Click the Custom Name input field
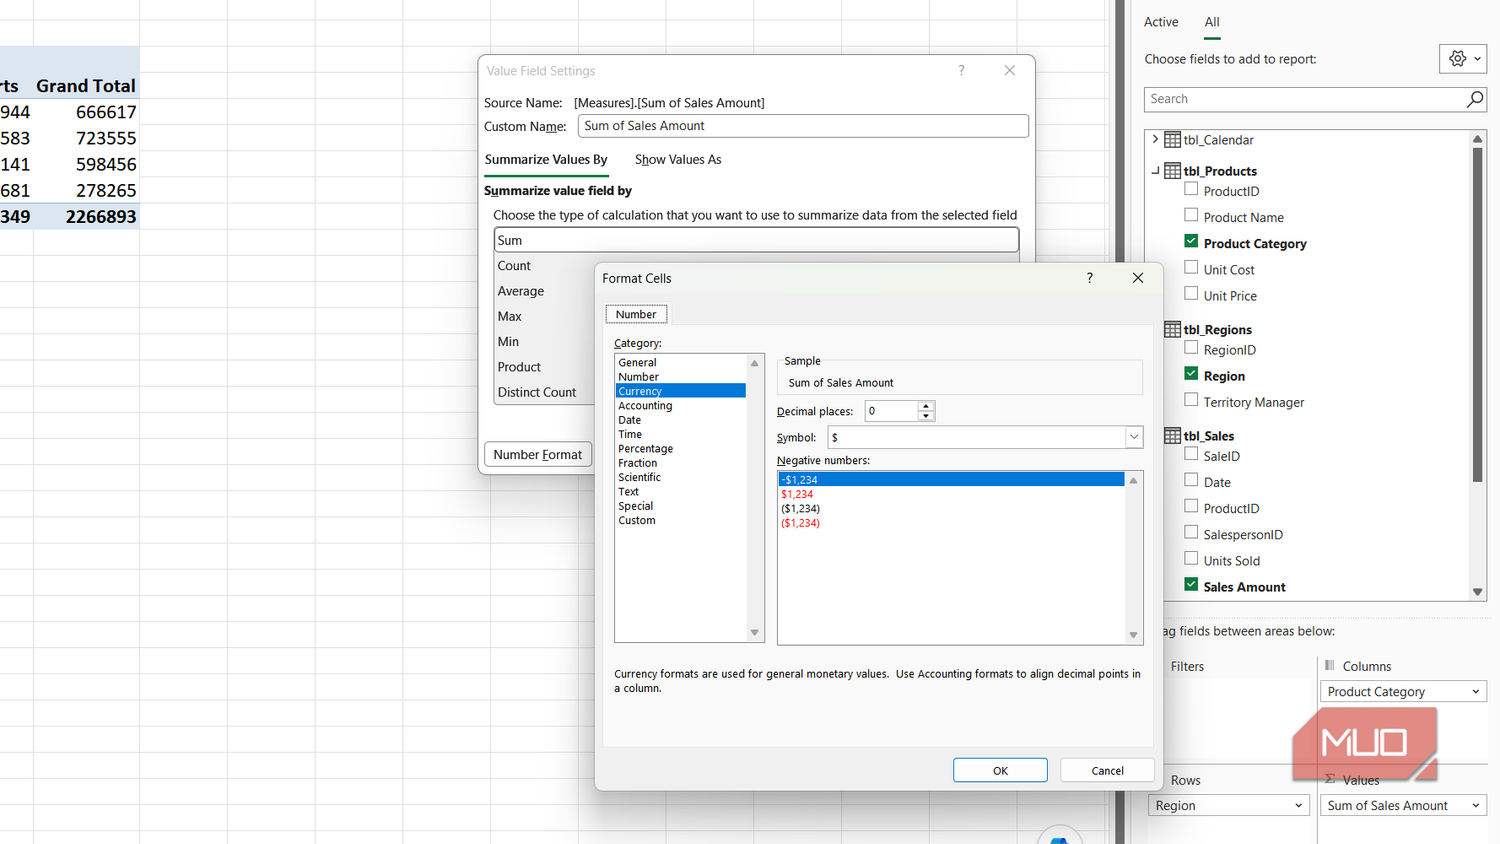 (x=803, y=126)
